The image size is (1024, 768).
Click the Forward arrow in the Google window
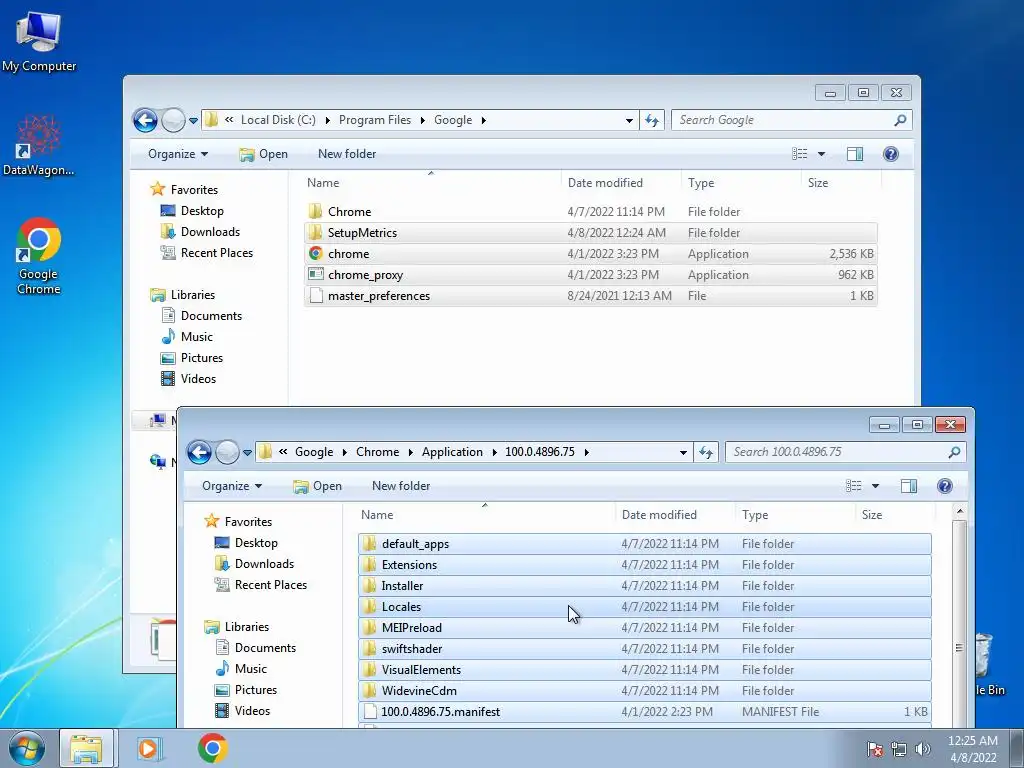(173, 120)
